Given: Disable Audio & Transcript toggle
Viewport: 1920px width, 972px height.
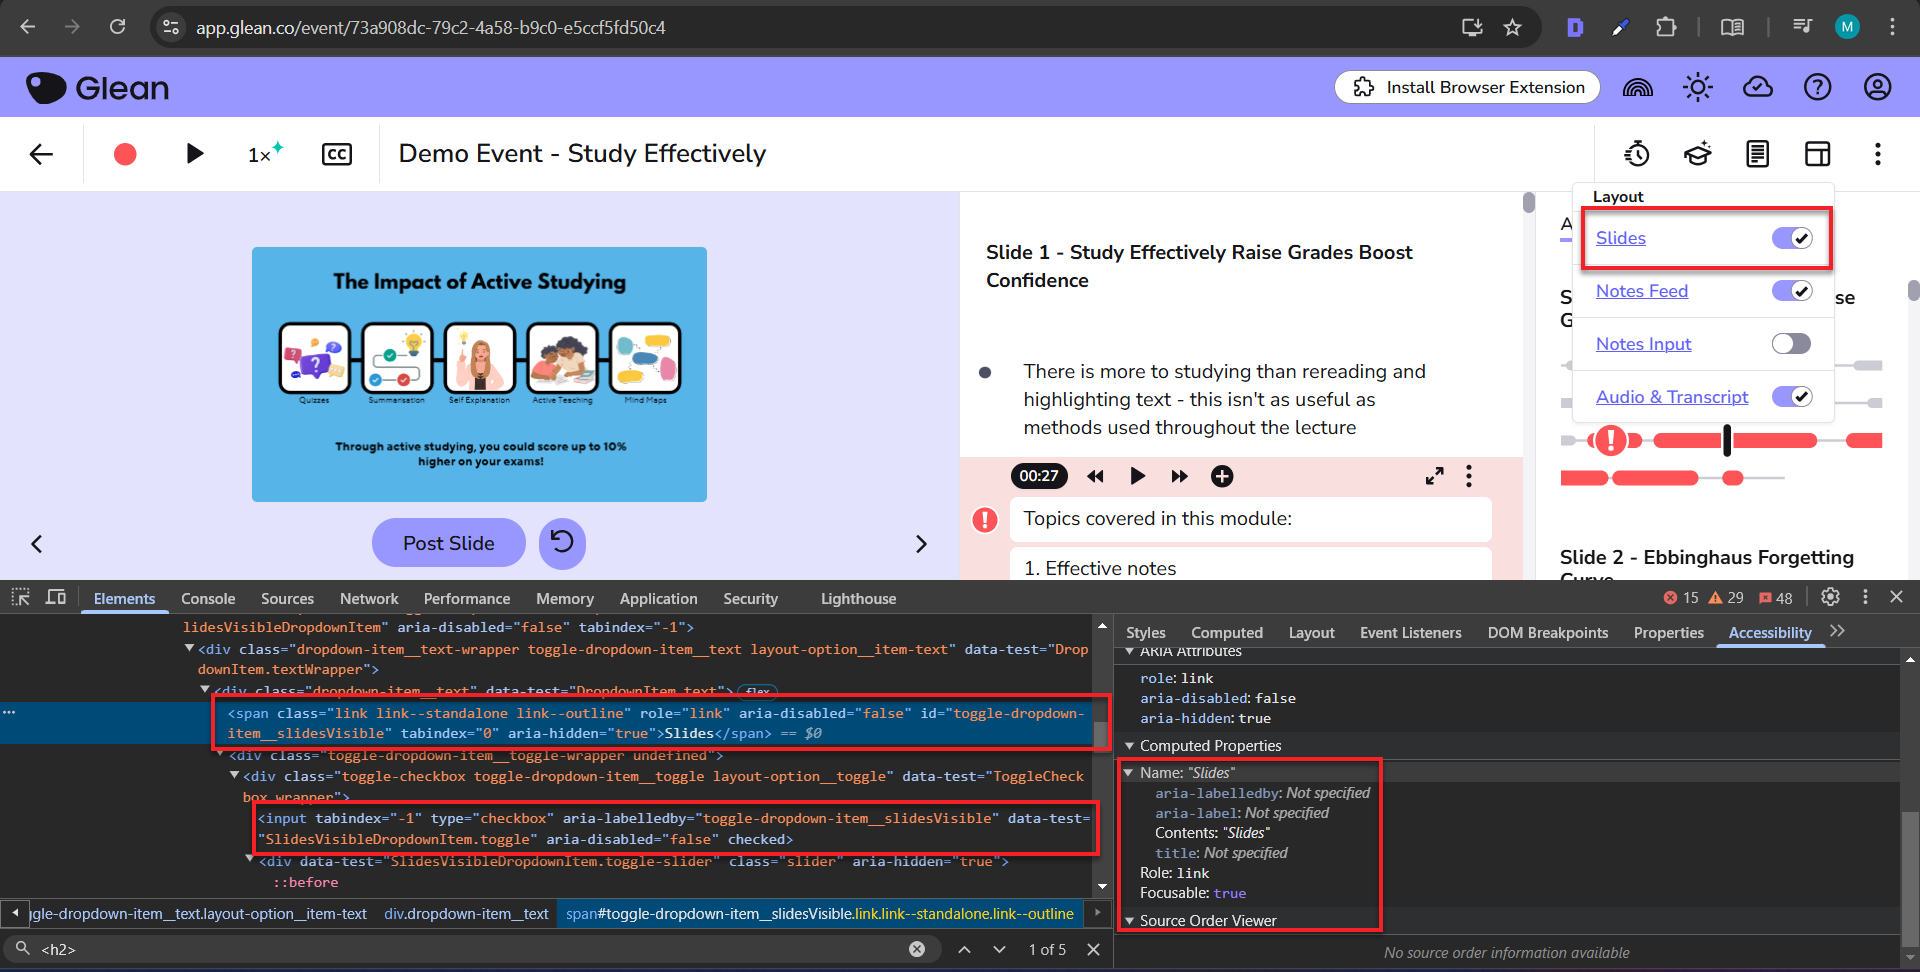Looking at the screenshot, I should tap(1791, 397).
